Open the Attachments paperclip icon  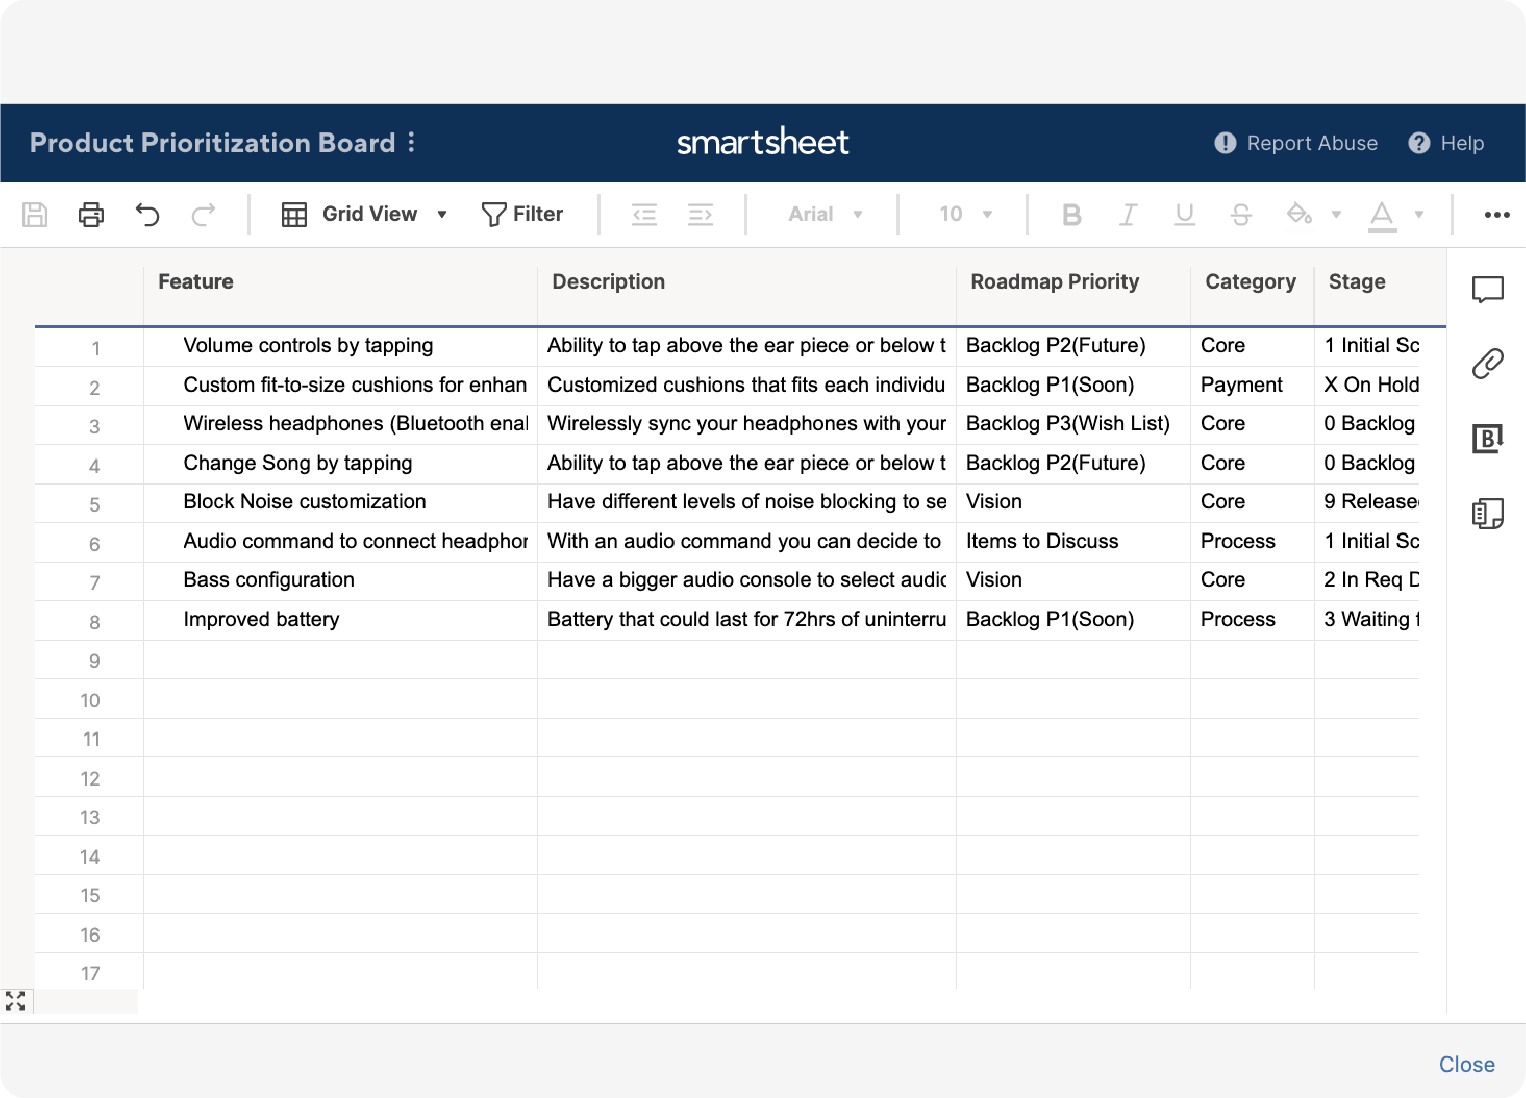point(1488,363)
